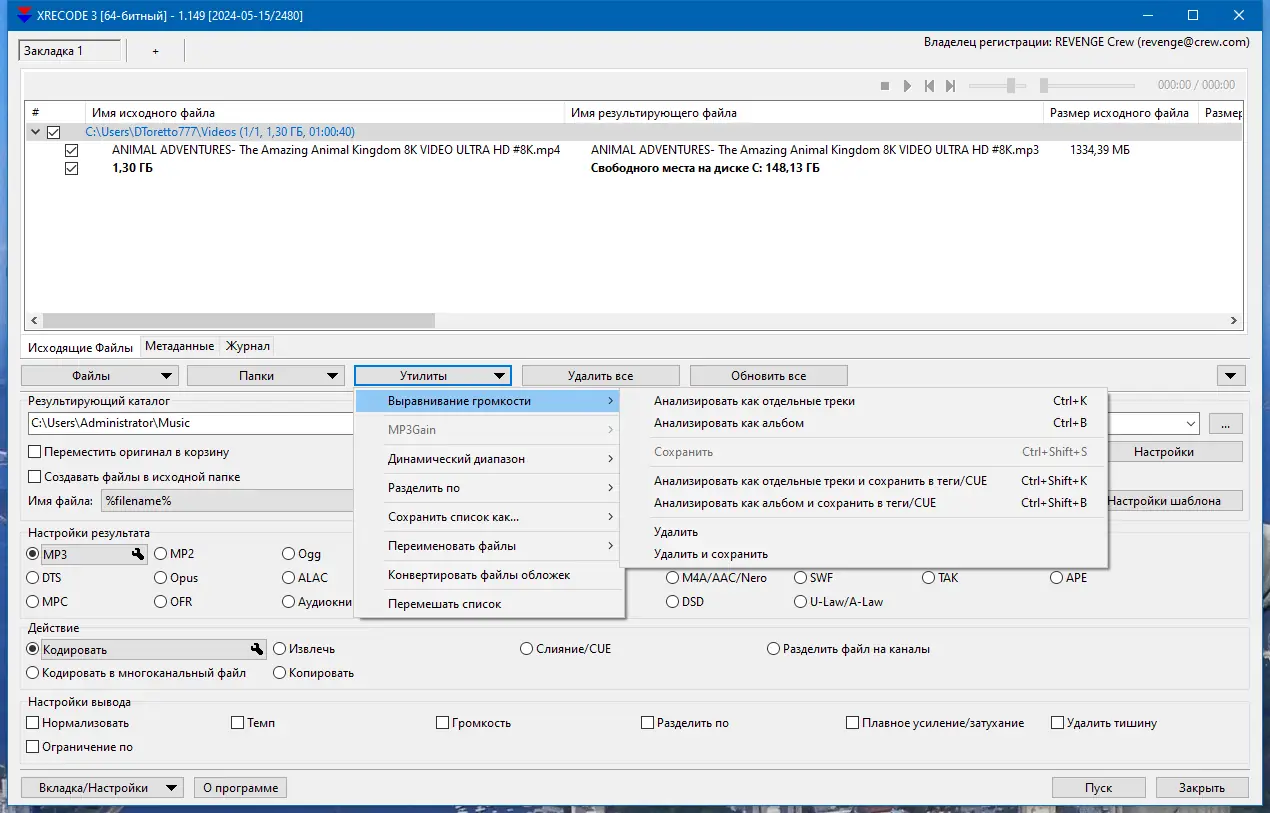Toggle checkbox for the Videos folder group

coord(54,132)
